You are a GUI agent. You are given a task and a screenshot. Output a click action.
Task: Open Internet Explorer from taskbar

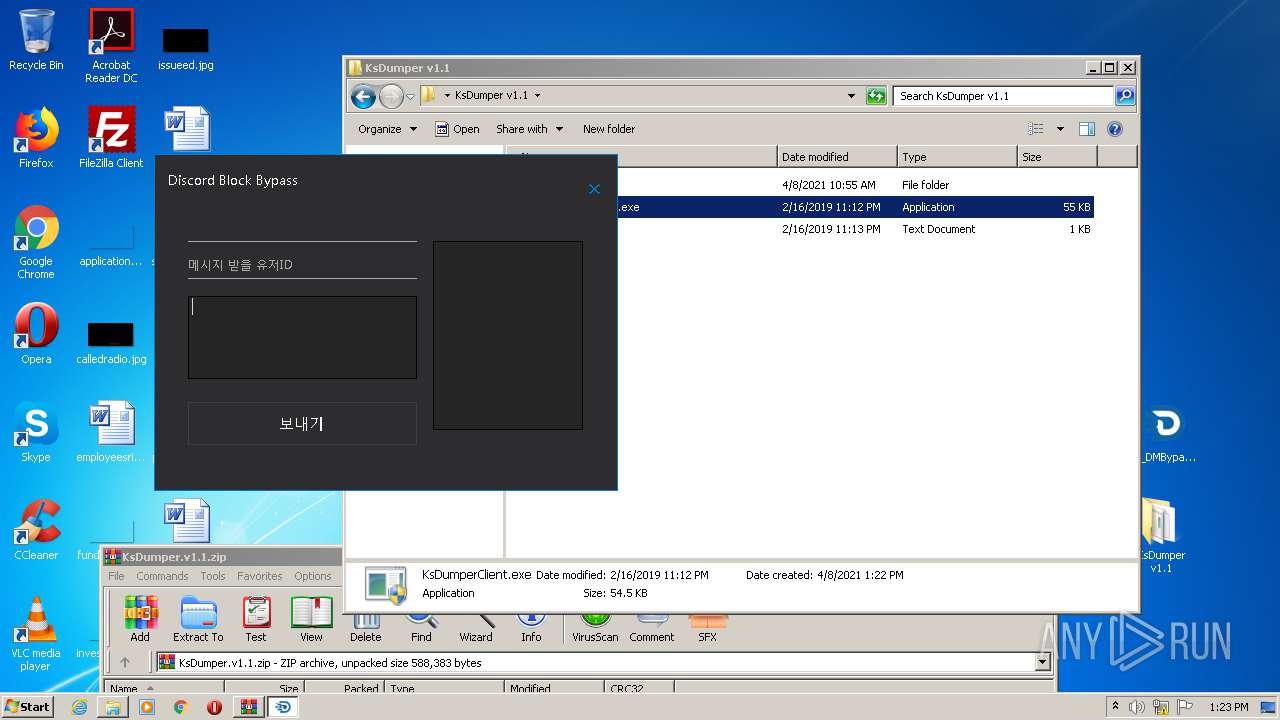coord(79,707)
